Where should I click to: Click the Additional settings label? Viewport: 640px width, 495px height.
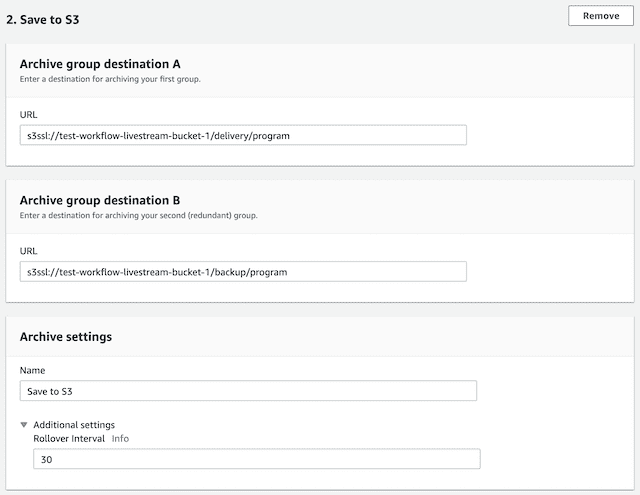click(x=74, y=425)
